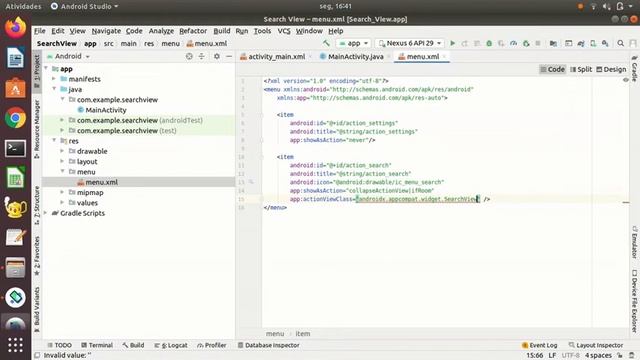640x360 pixels.
Task: Click the line 13 gutter icon
Action: (251, 182)
